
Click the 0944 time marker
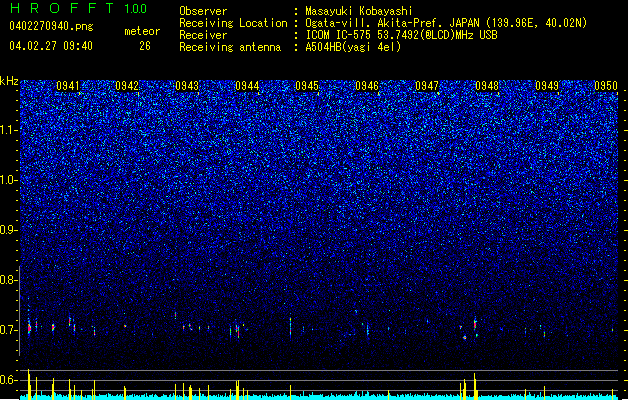point(247,86)
